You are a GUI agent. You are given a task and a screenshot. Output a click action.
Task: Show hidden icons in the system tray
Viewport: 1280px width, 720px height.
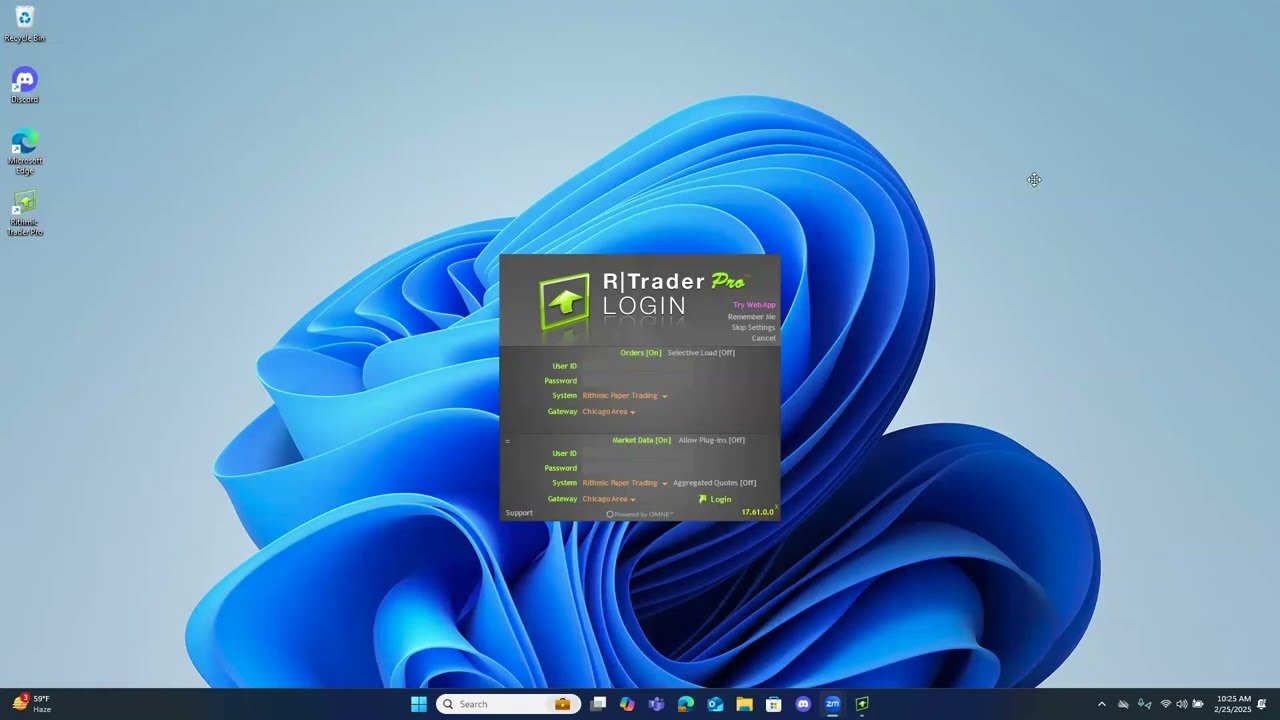point(1102,704)
